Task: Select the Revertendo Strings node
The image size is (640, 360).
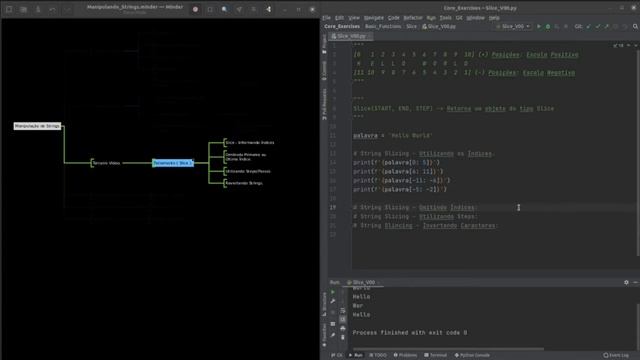Action: point(244,183)
